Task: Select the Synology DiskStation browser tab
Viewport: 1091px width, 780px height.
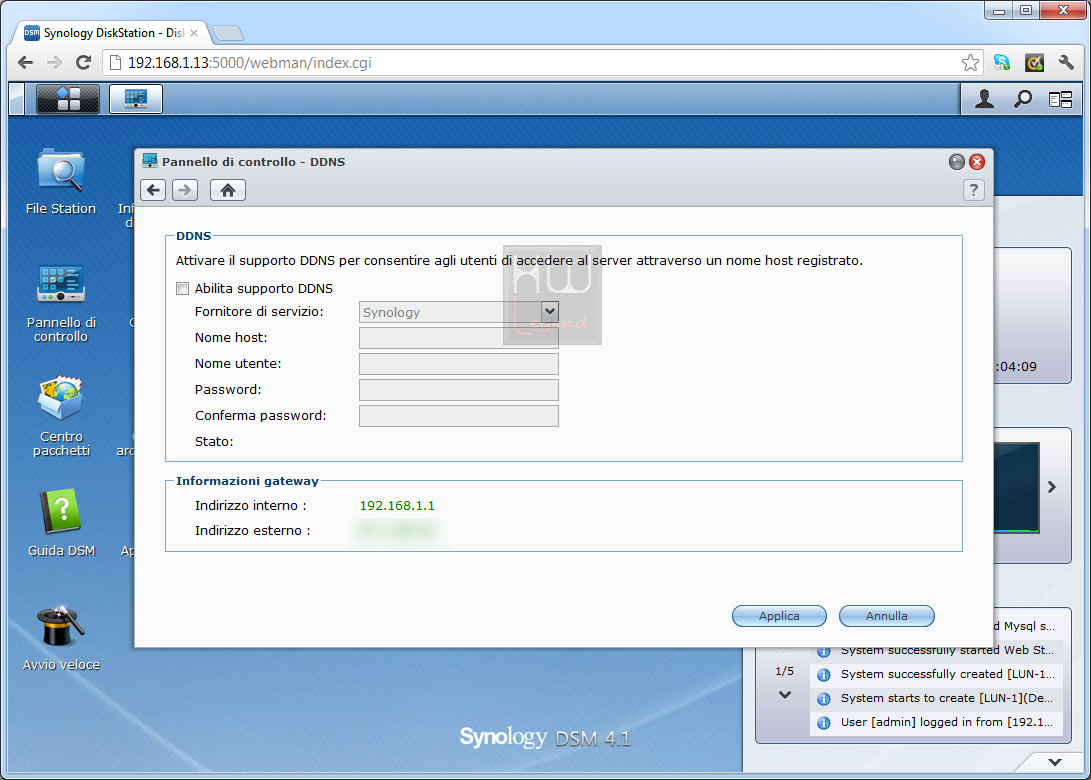Action: [x=111, y=33]
